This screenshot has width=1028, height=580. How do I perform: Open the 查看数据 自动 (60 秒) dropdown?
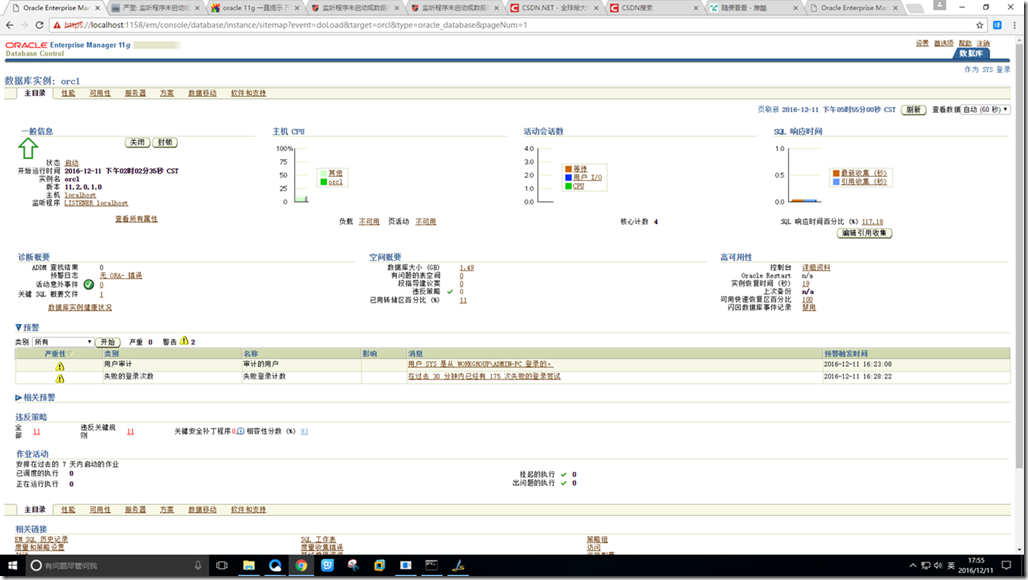tap(985, 109)
